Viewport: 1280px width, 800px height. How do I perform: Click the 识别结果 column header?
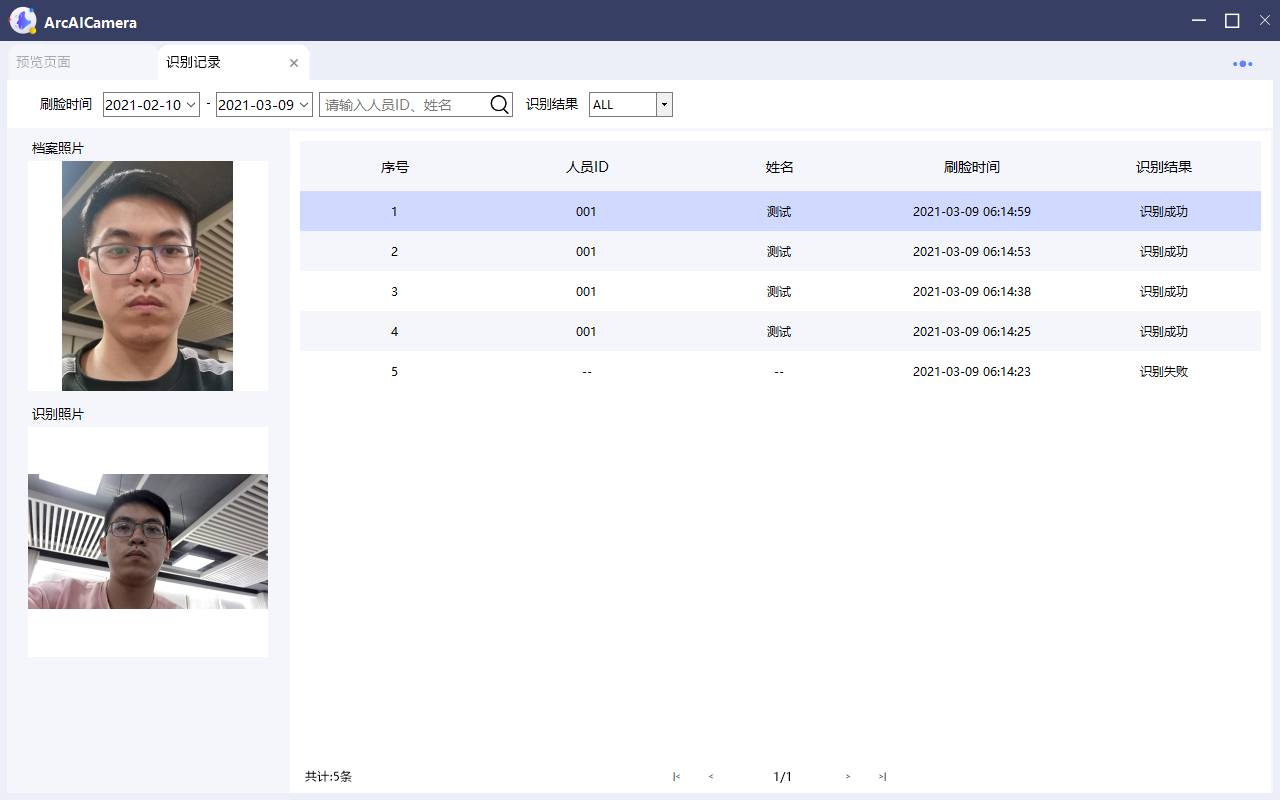pyautogui.click(x=1163, y=167)
